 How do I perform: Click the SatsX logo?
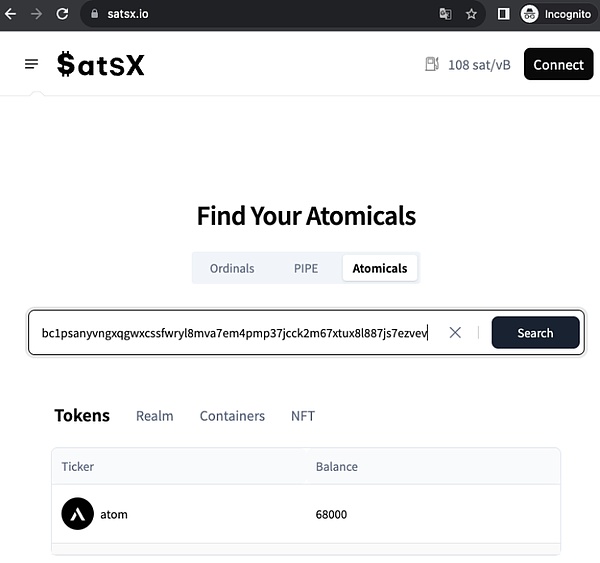[x=101, y=64]
